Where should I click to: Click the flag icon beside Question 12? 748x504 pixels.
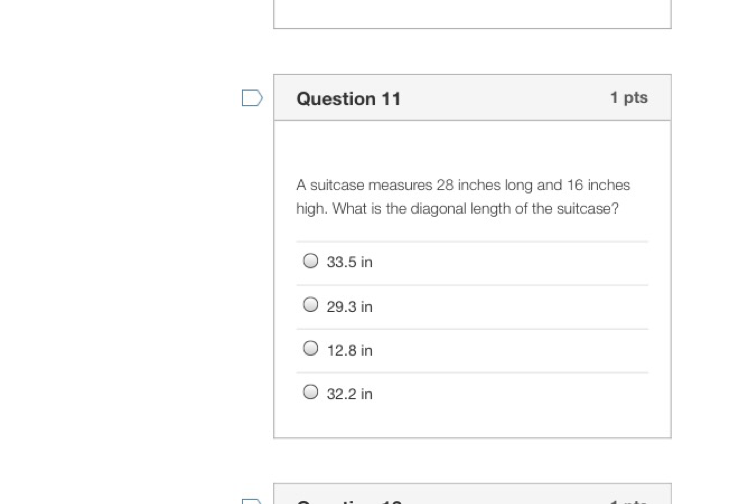252,500
